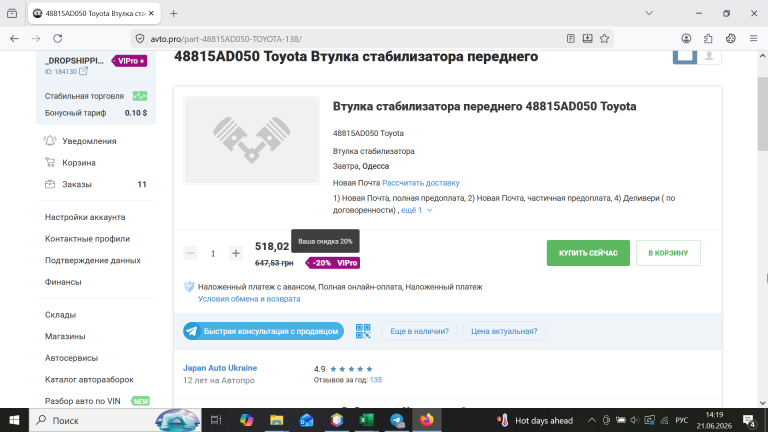Switch to Firefox on taskbar

tap(427, 420)
